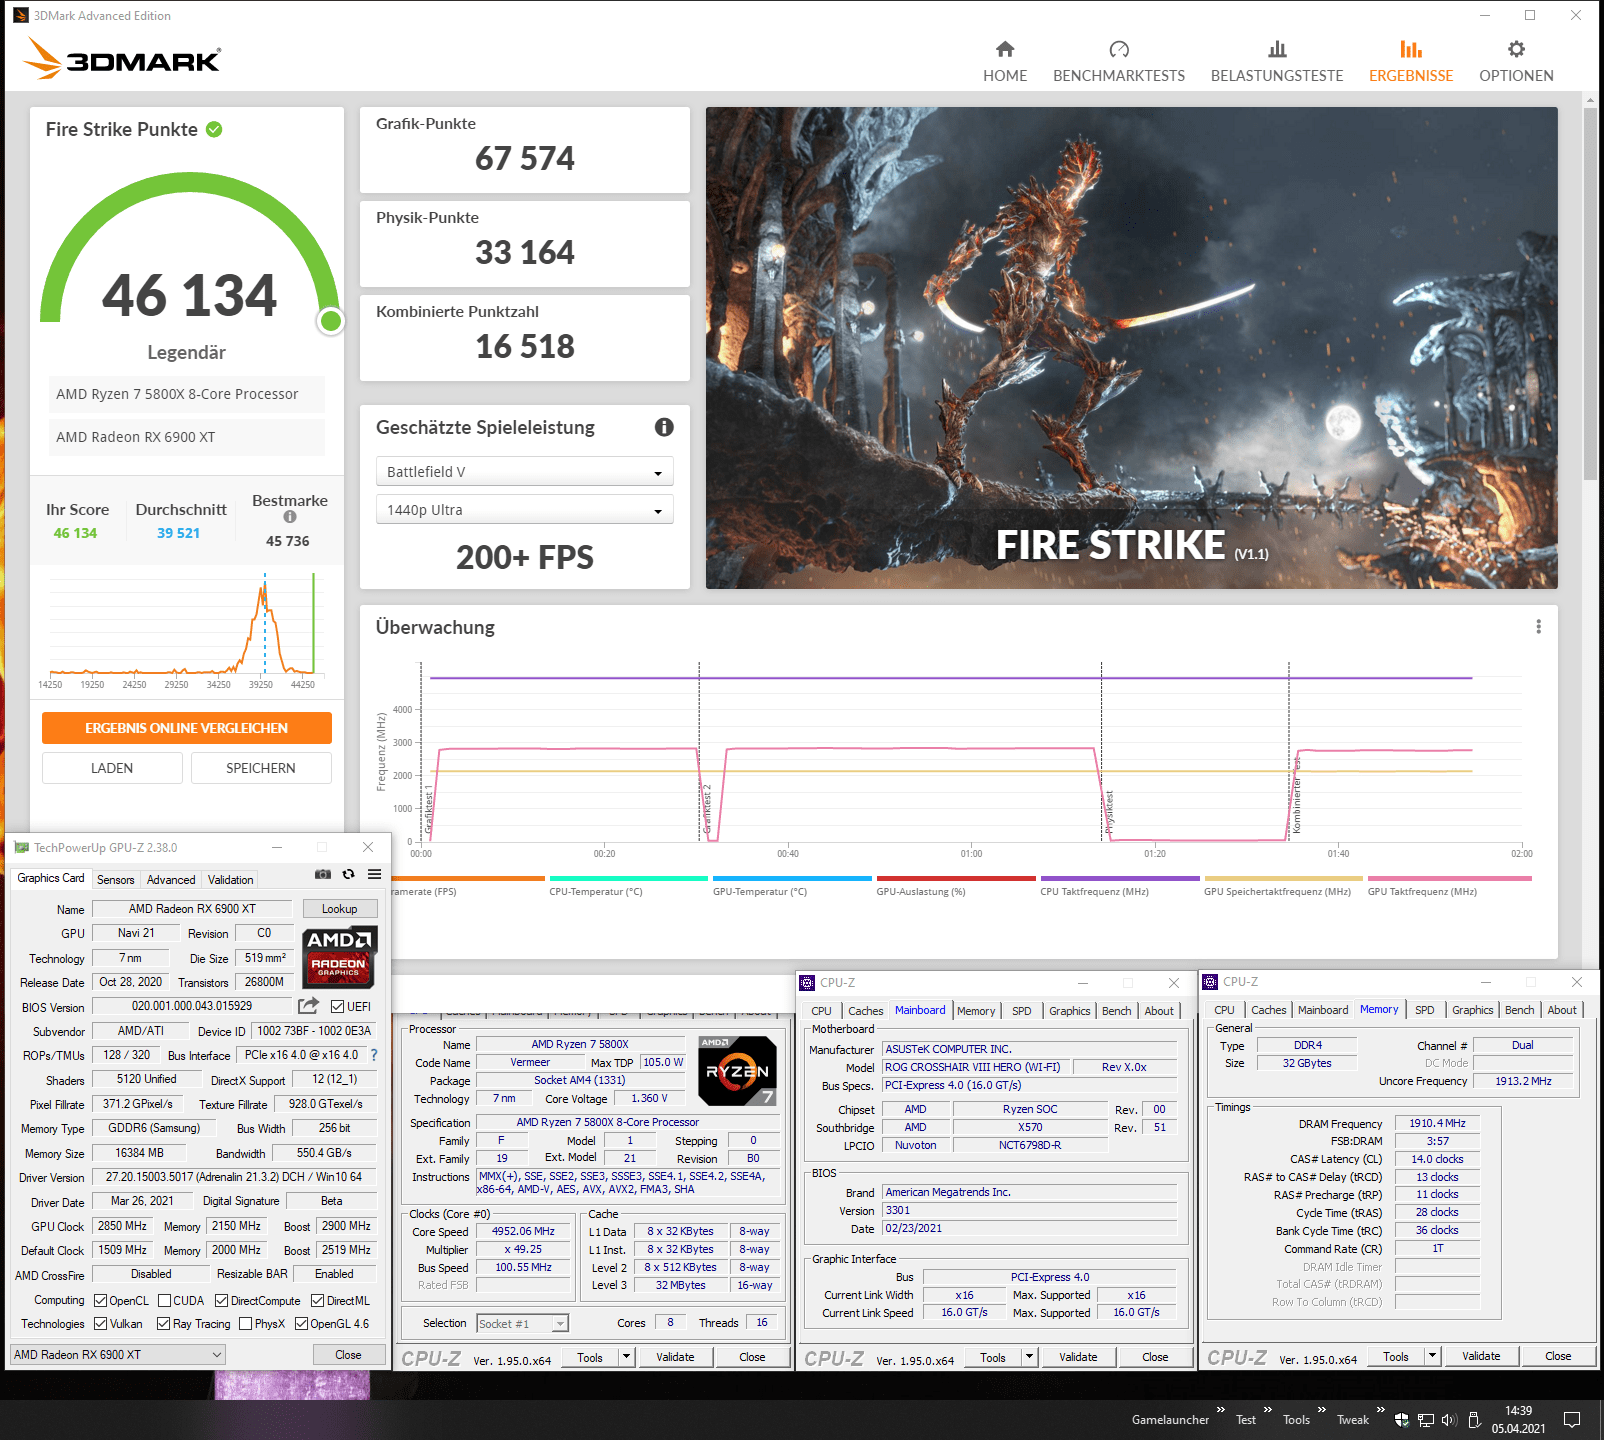
Task: Click the 3DMark logo
Action: click(121, 58)
